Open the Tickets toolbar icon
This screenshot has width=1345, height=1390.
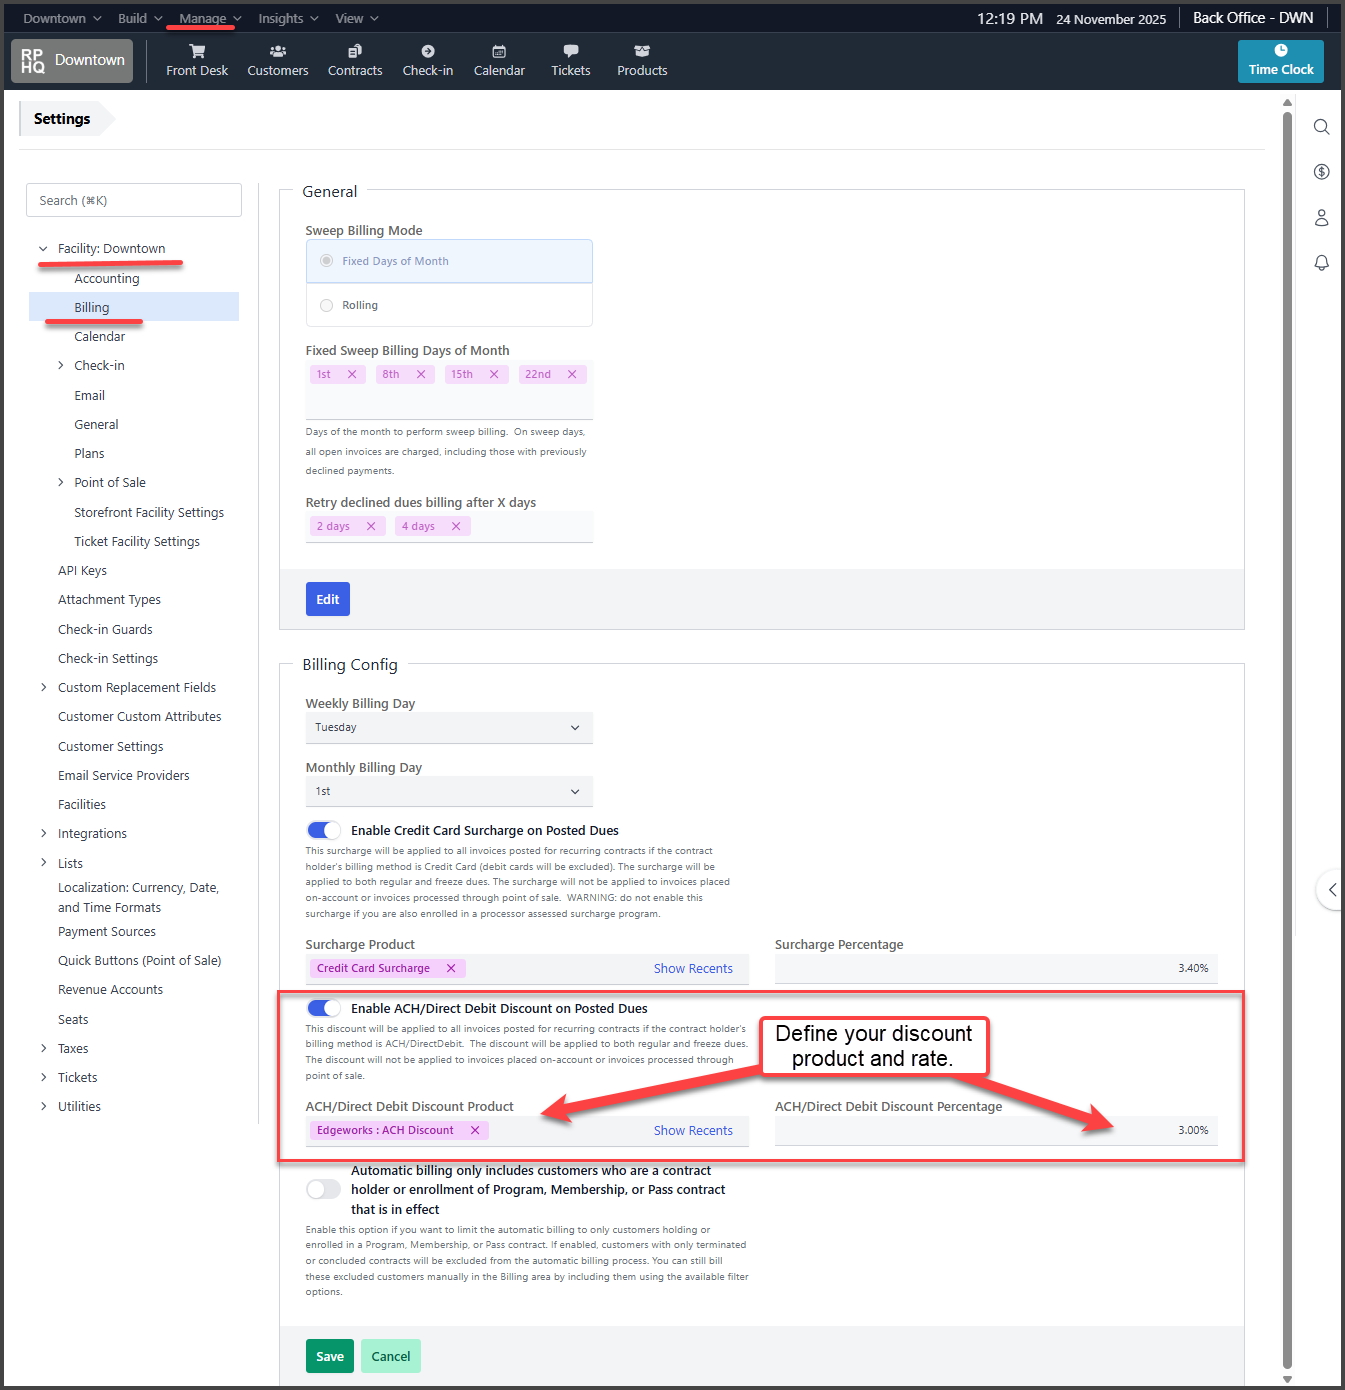(570, 52)
